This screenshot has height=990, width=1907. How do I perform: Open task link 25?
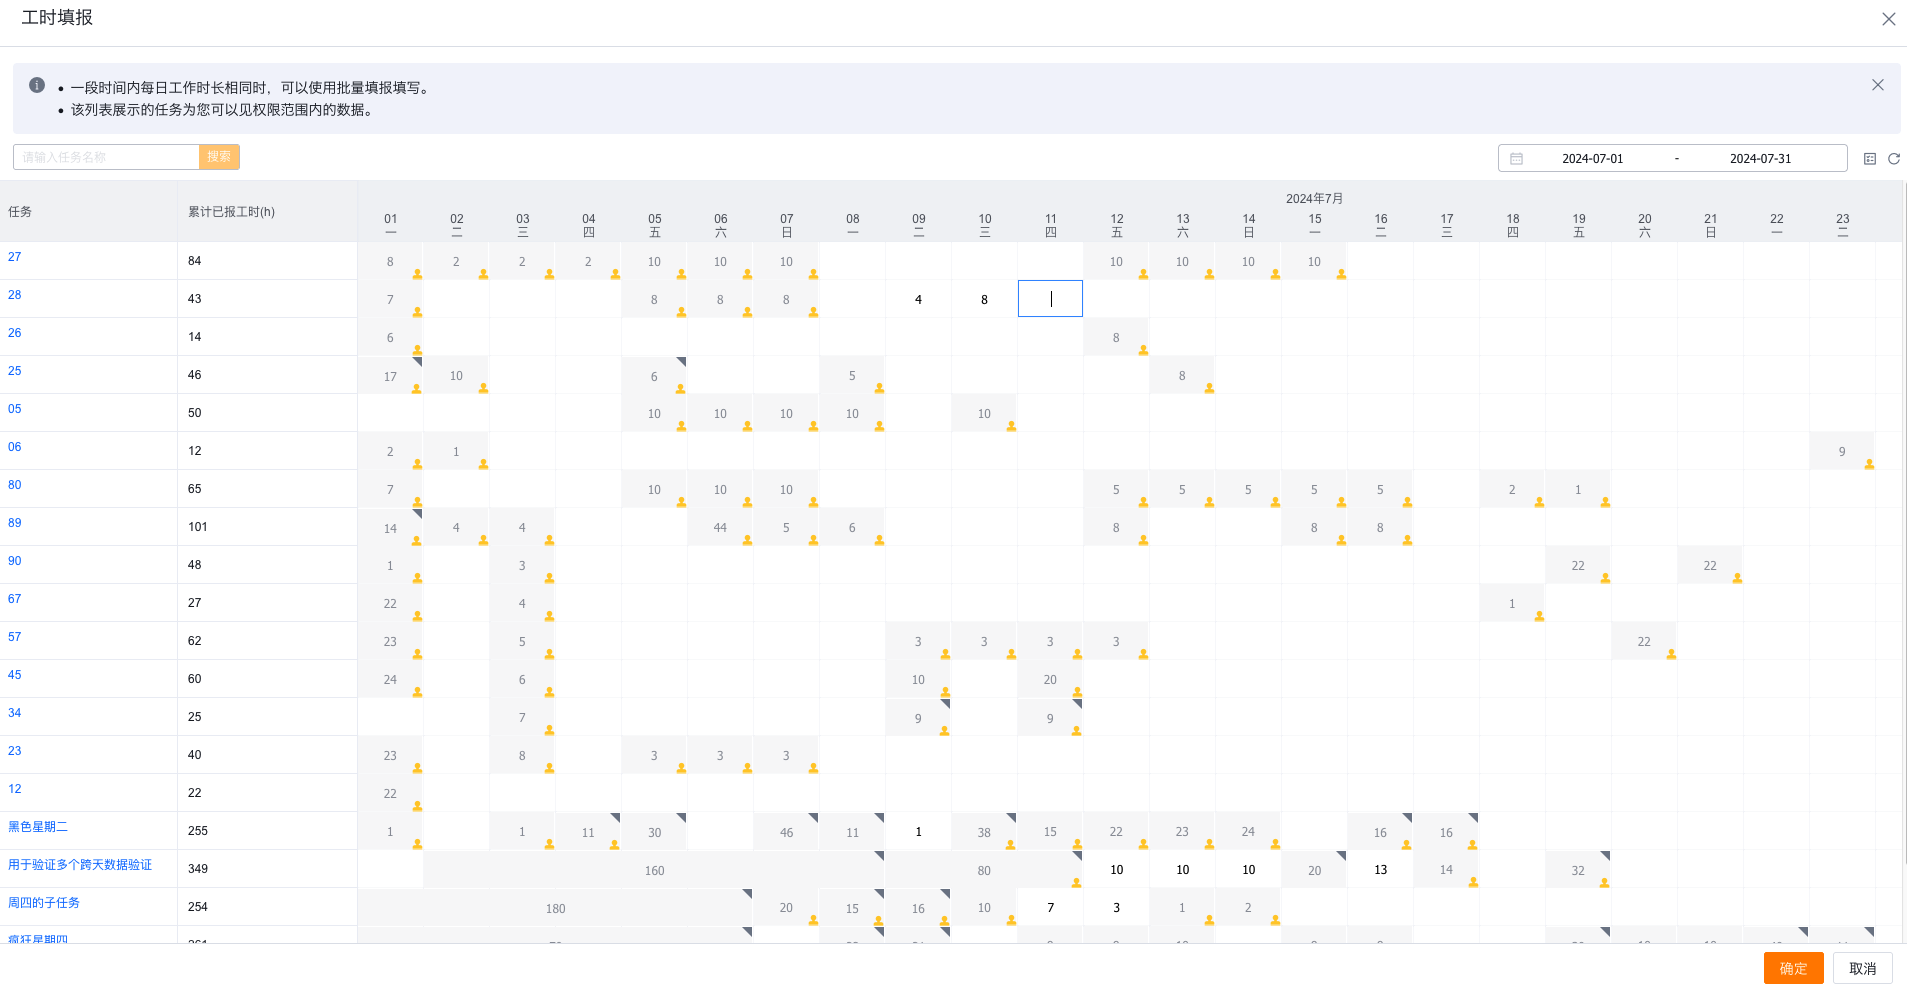click(x=15, y=371)
